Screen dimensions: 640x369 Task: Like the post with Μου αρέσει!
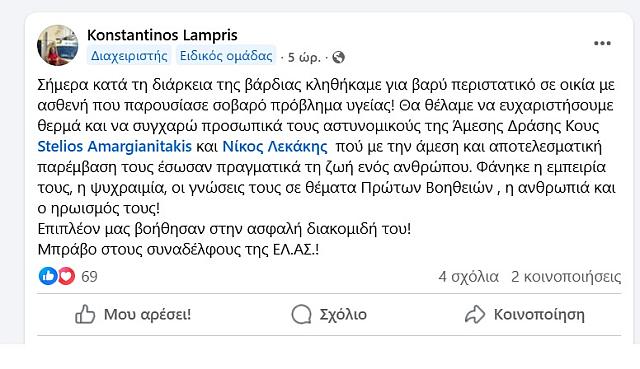[x=133, y=315]
